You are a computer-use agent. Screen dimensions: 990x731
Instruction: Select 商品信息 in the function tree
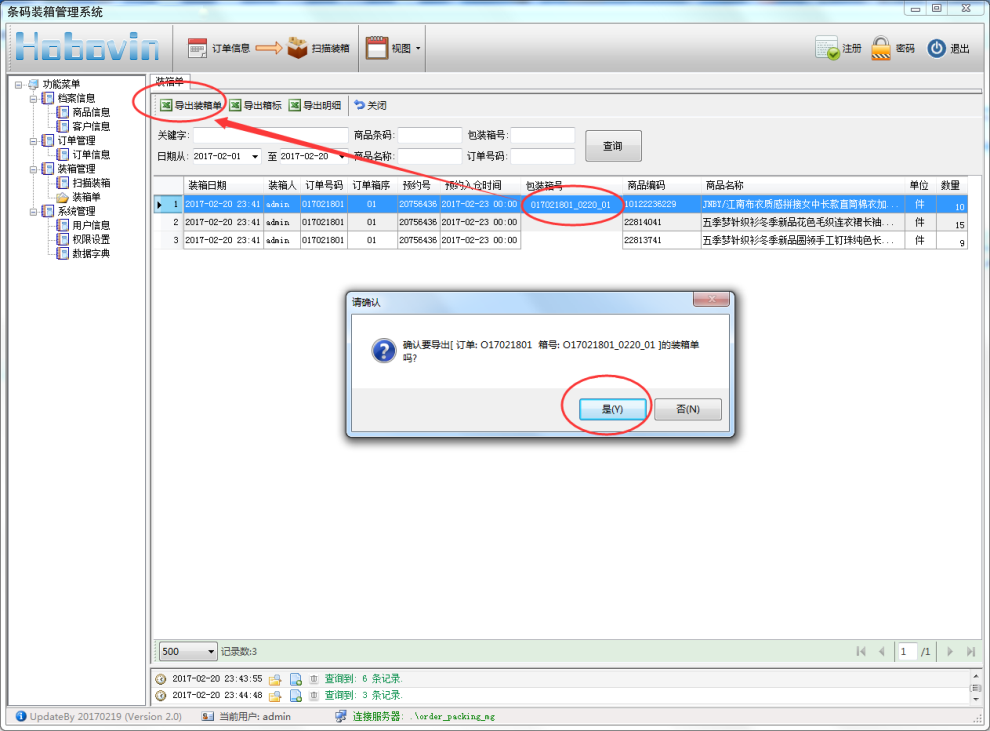pyautogui.click(x=90, y=113)
